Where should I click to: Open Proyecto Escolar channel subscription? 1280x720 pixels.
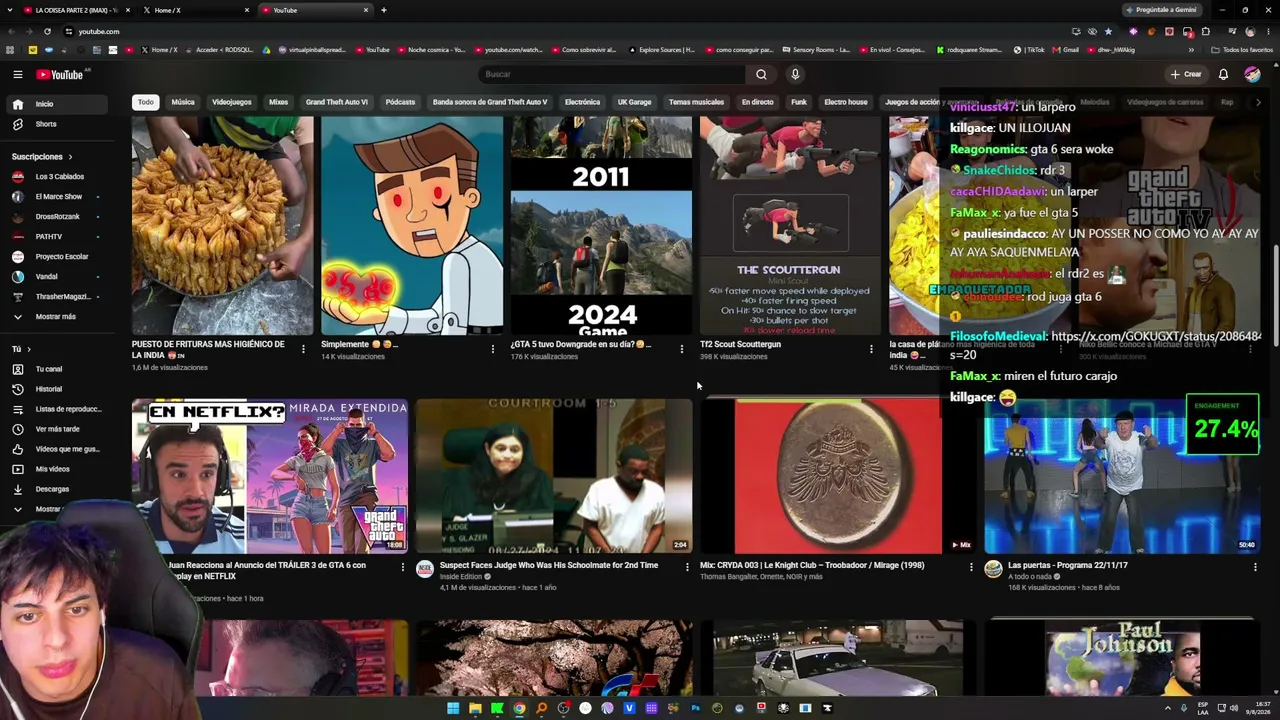56,256
